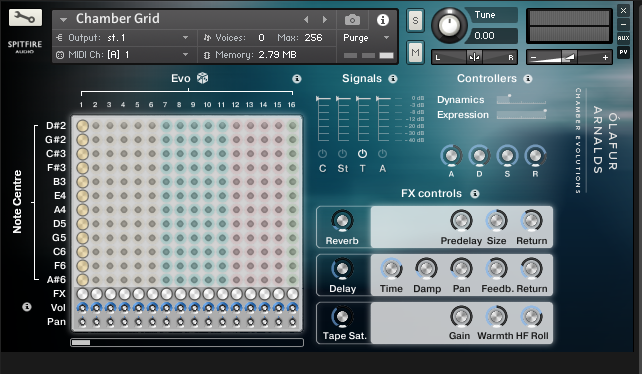Click the volume minus button
The image size is (642, 374).
pyautogui.click(x=533, y=58)
